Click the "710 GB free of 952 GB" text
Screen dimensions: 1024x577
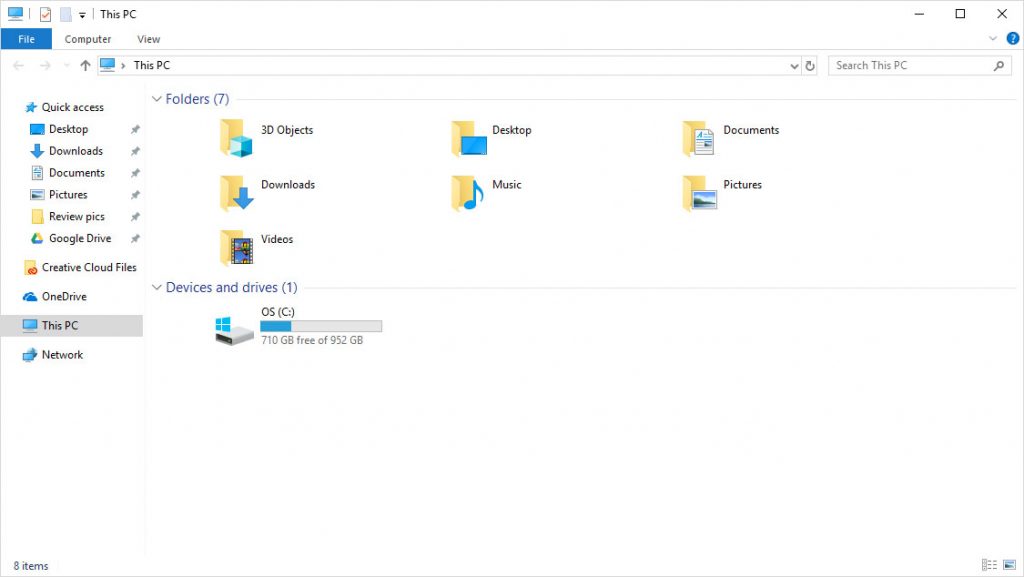click(312, 340)
